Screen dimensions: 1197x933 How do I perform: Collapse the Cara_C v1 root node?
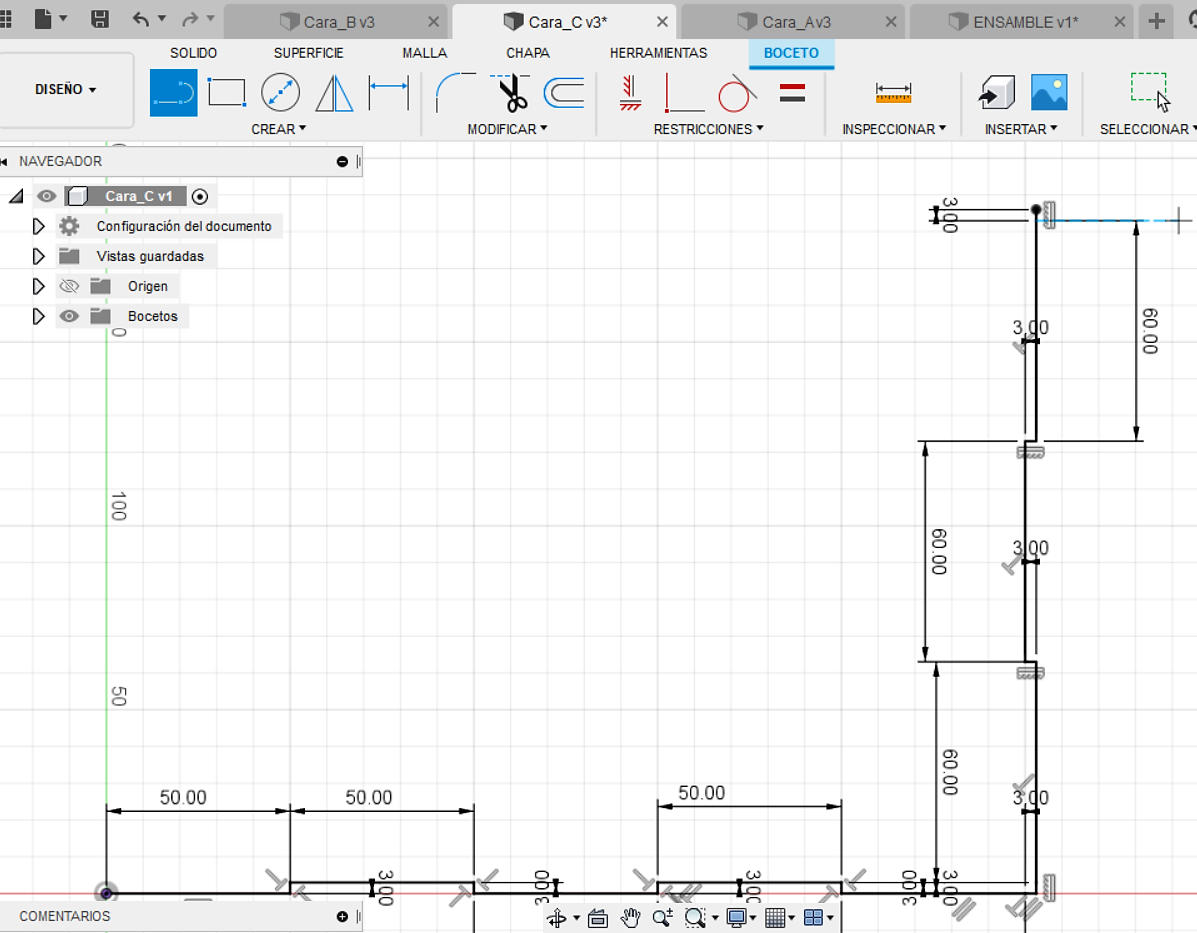click(16, 196)
